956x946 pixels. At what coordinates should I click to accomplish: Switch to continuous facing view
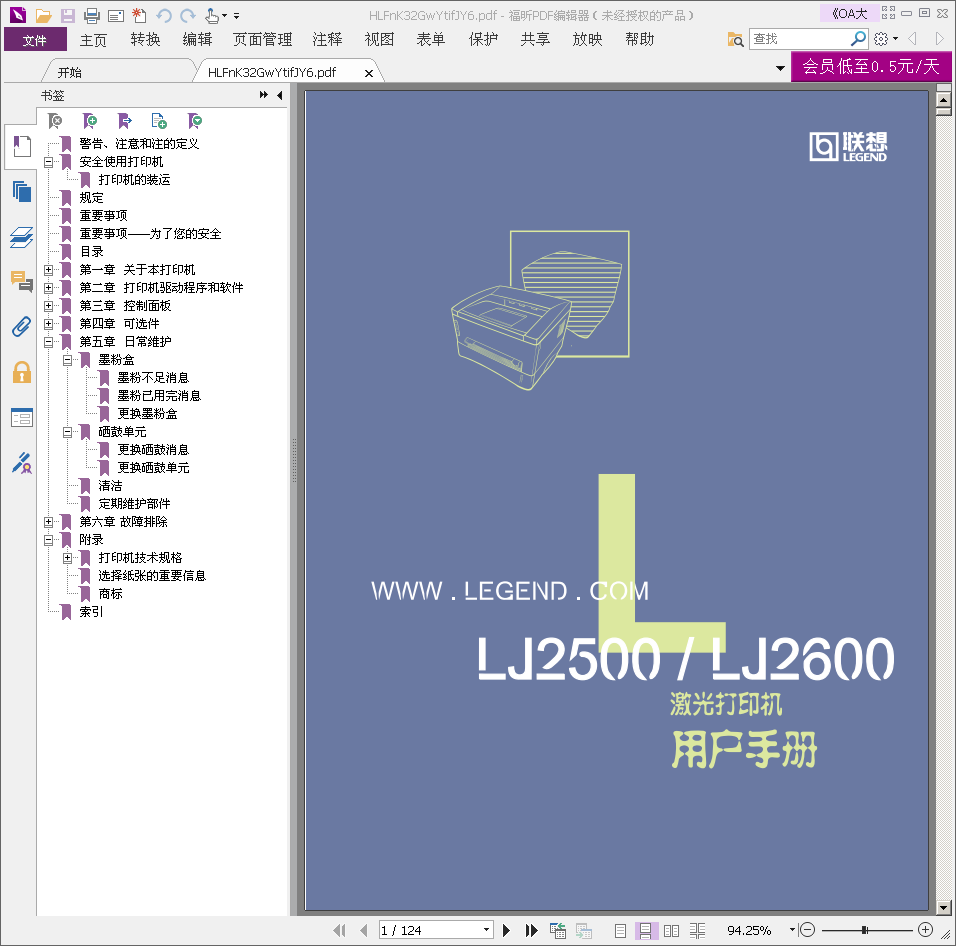tap(697, 931)
